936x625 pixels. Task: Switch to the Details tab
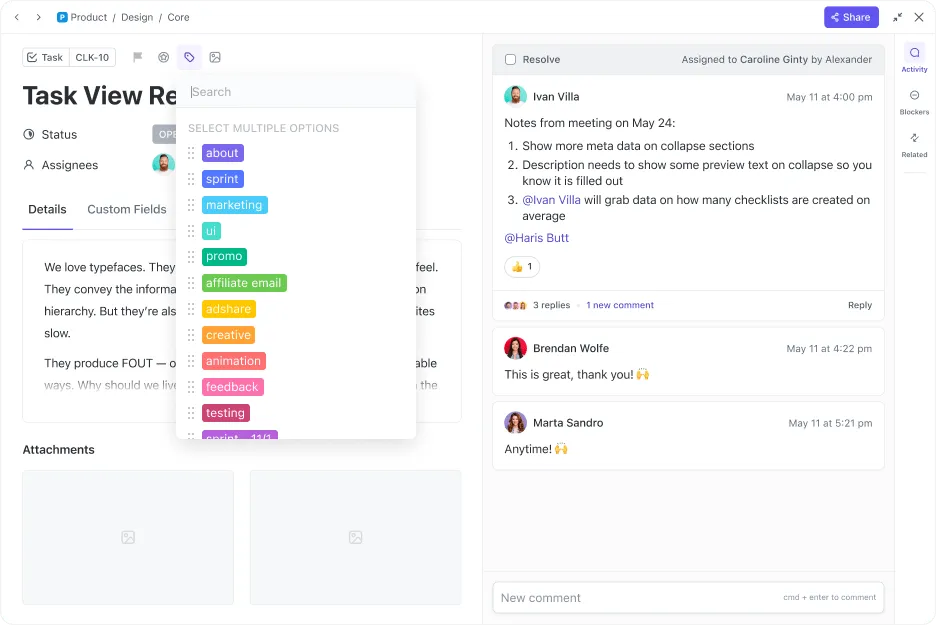click(x=47, y=210)
